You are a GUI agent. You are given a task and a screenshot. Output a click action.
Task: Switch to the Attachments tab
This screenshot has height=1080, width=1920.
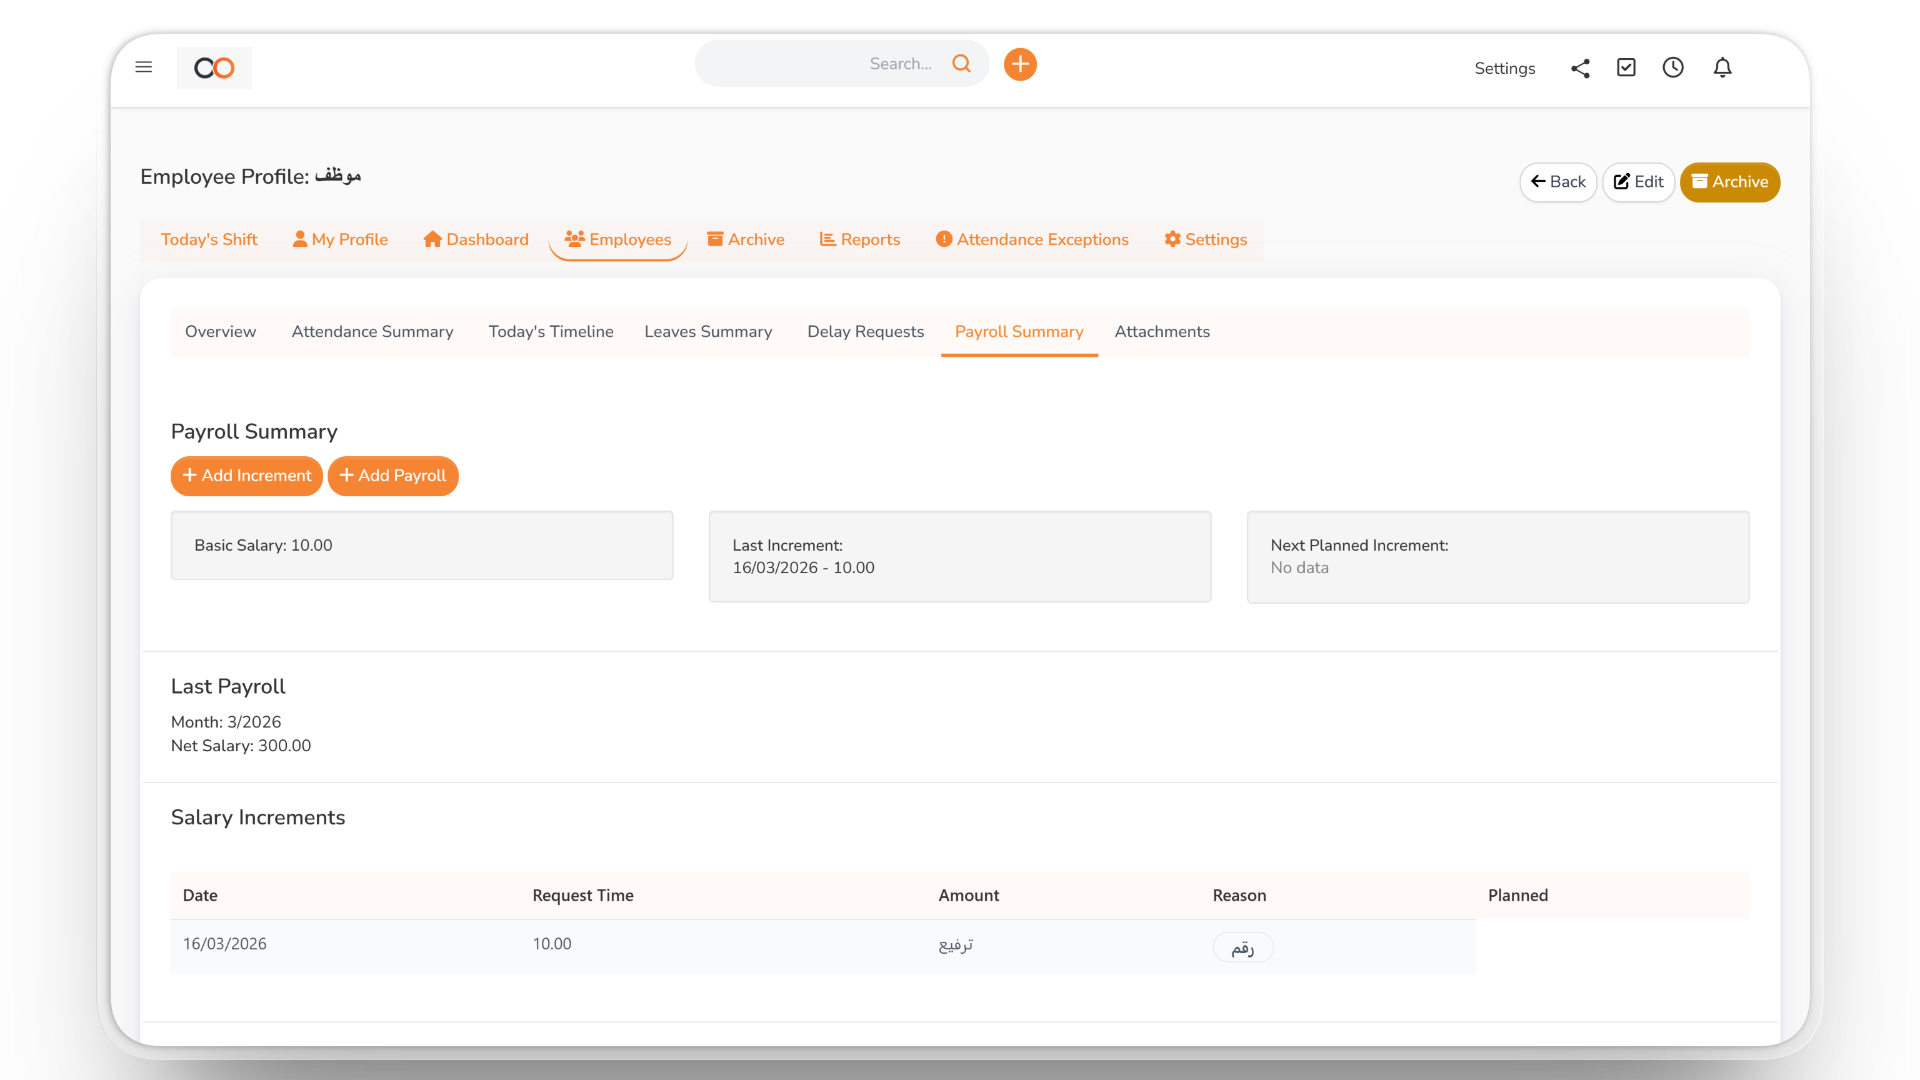pos(1162,331)
